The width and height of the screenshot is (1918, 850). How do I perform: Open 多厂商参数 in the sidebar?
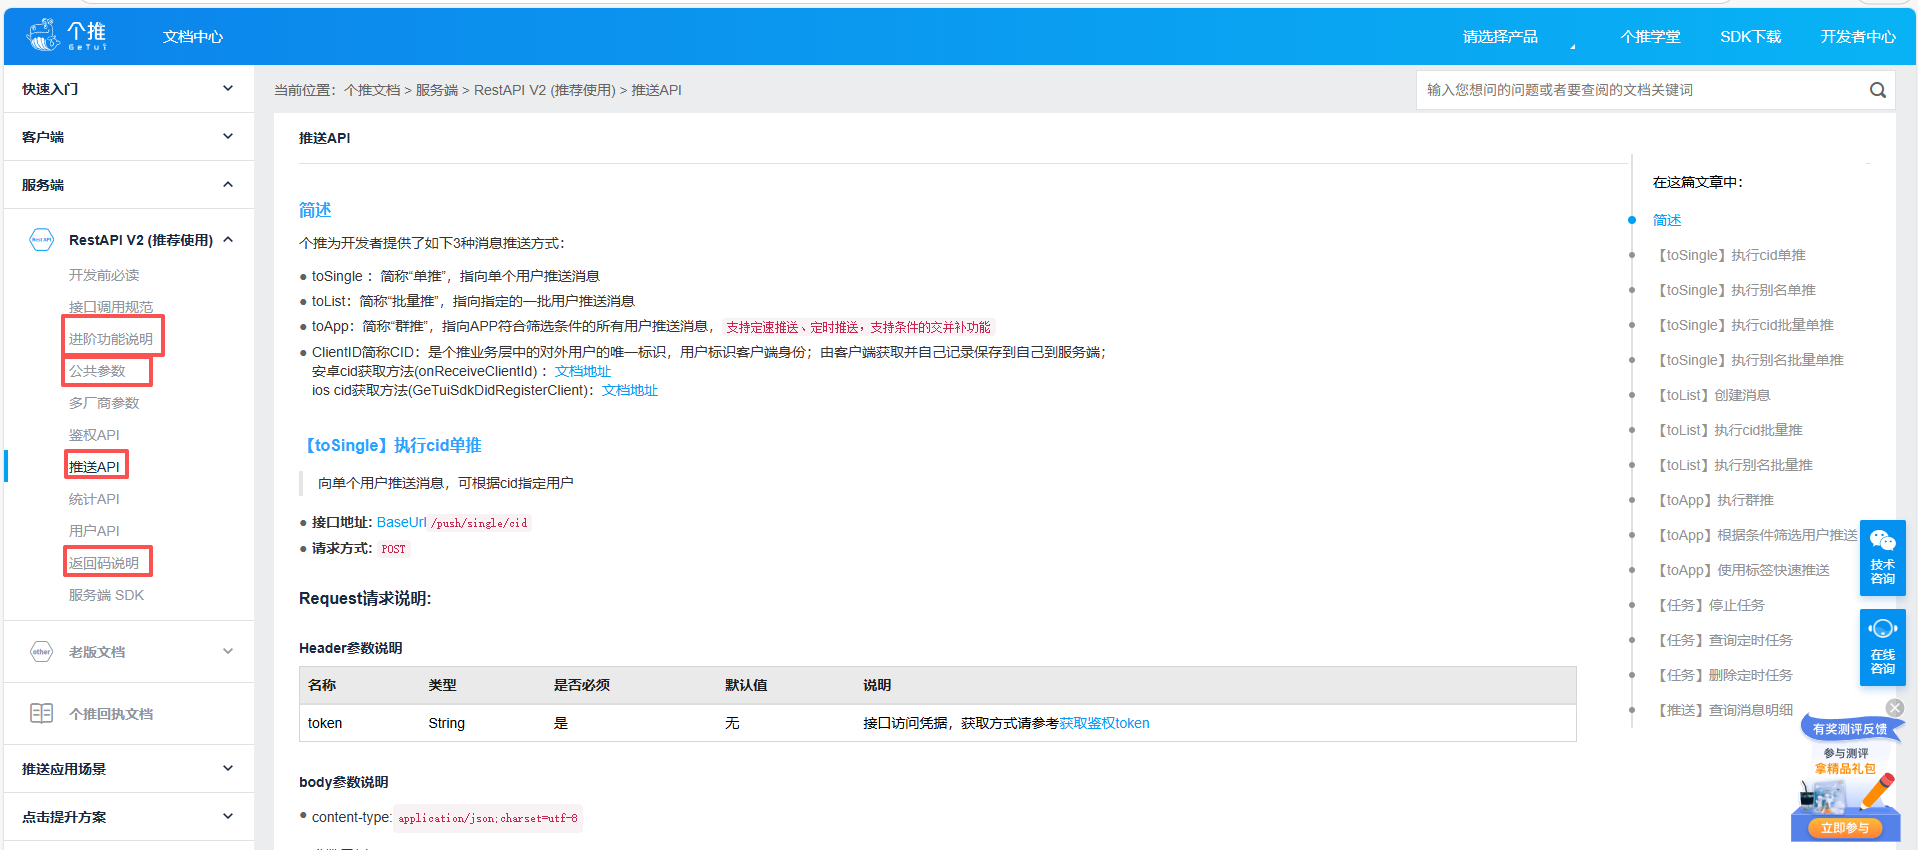[104, 403]
